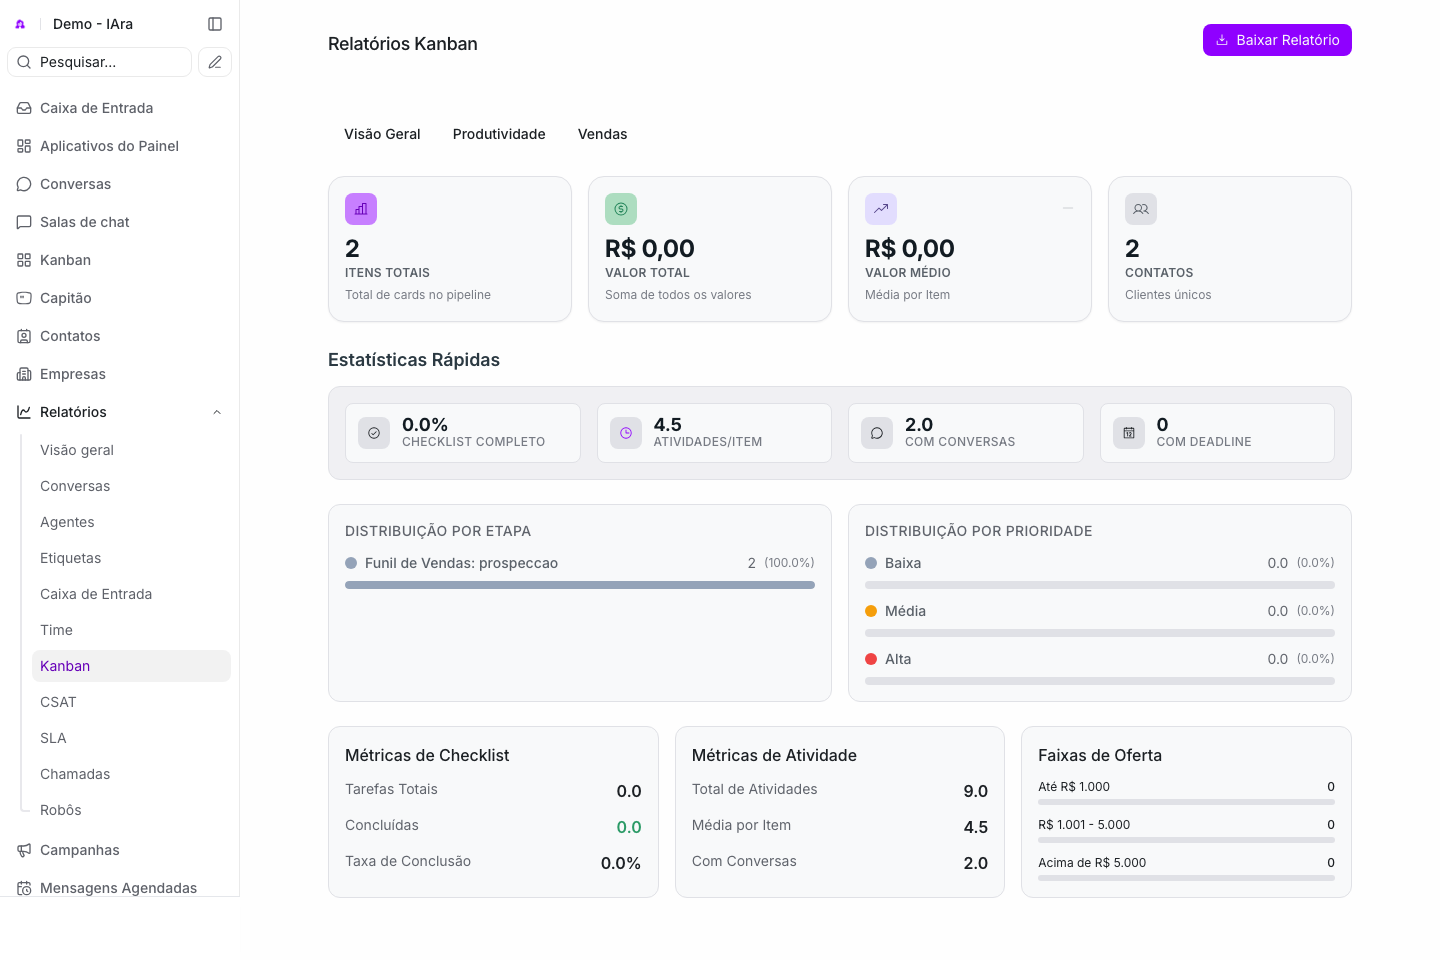Click the Demo - IAra logo icon
This screenshot has width=1440, height=960.
(x=20, y=24)
